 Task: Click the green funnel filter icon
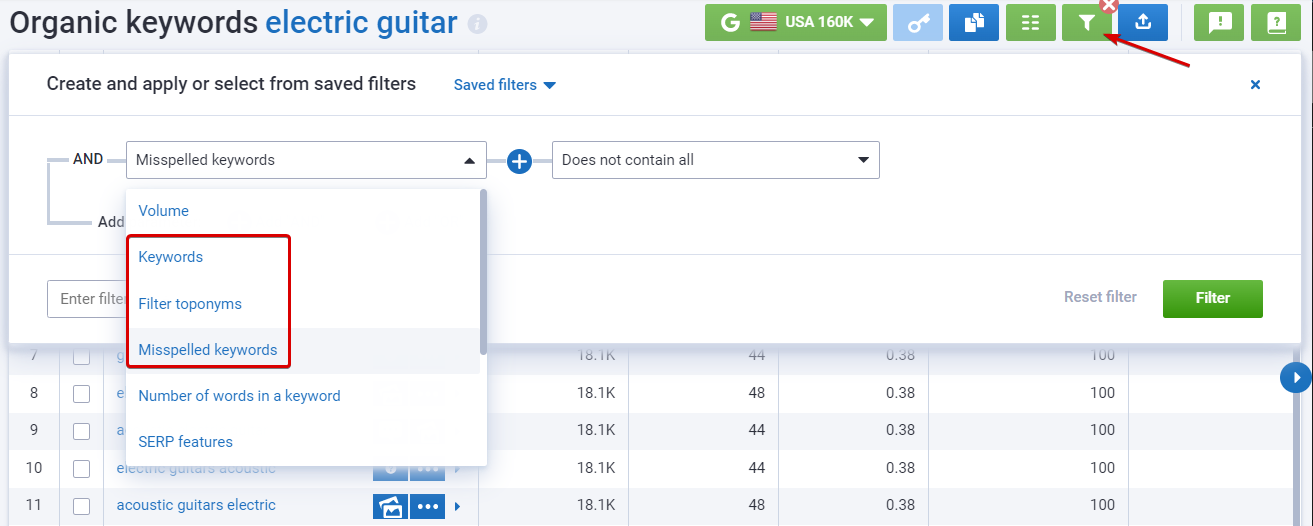(x=1086, y=22)
